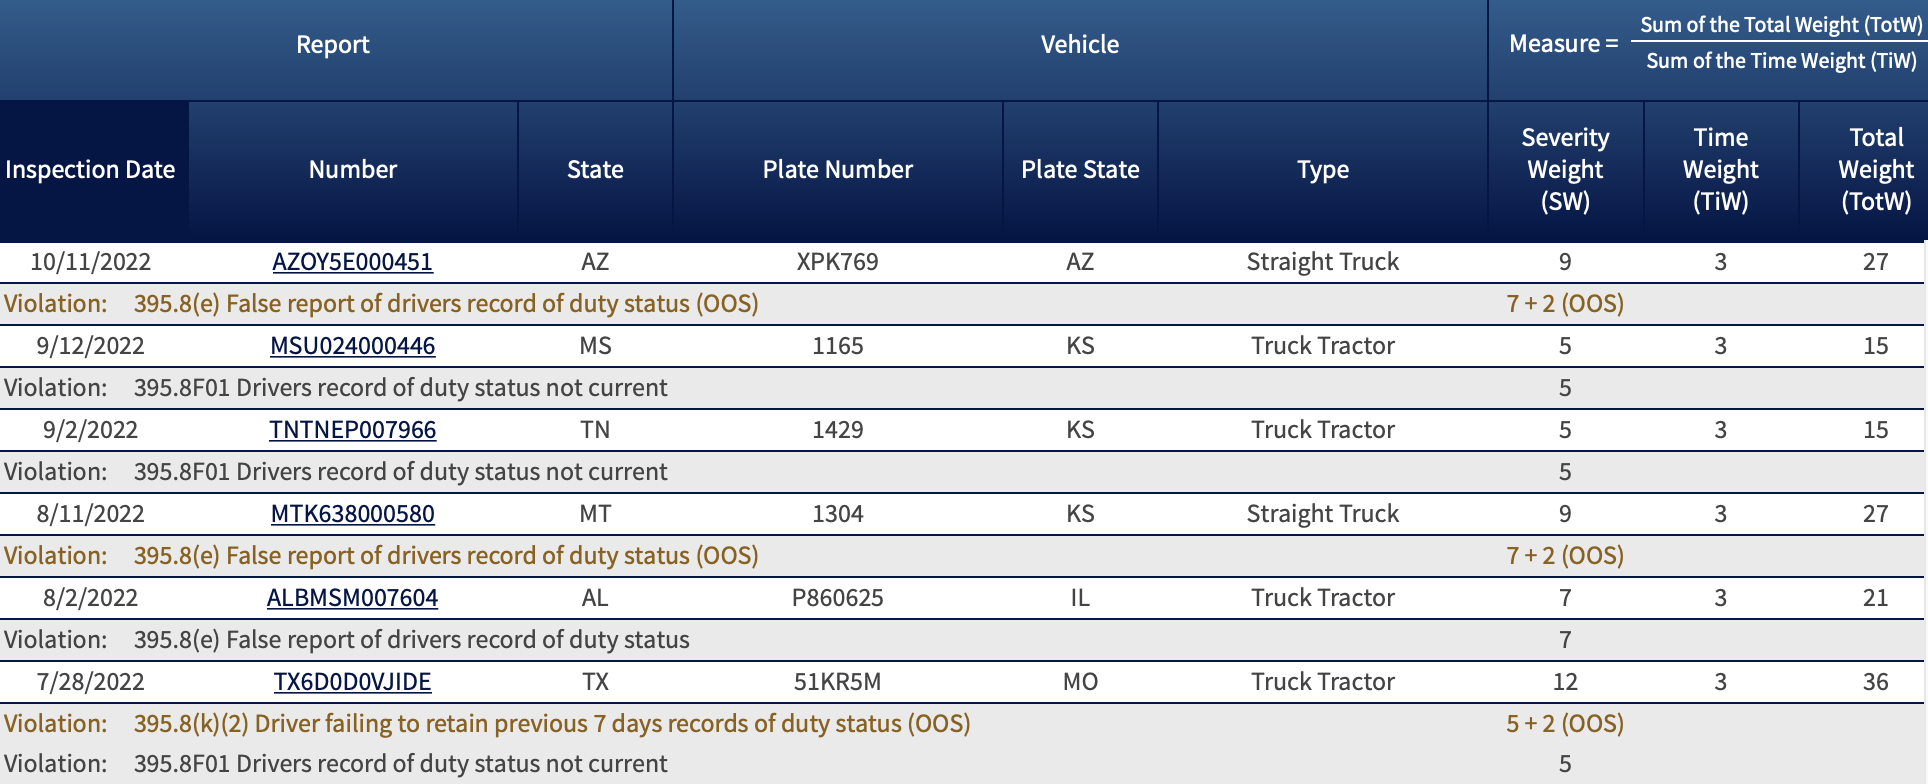Select the 395.8(k)(2) violation row text

552,724
